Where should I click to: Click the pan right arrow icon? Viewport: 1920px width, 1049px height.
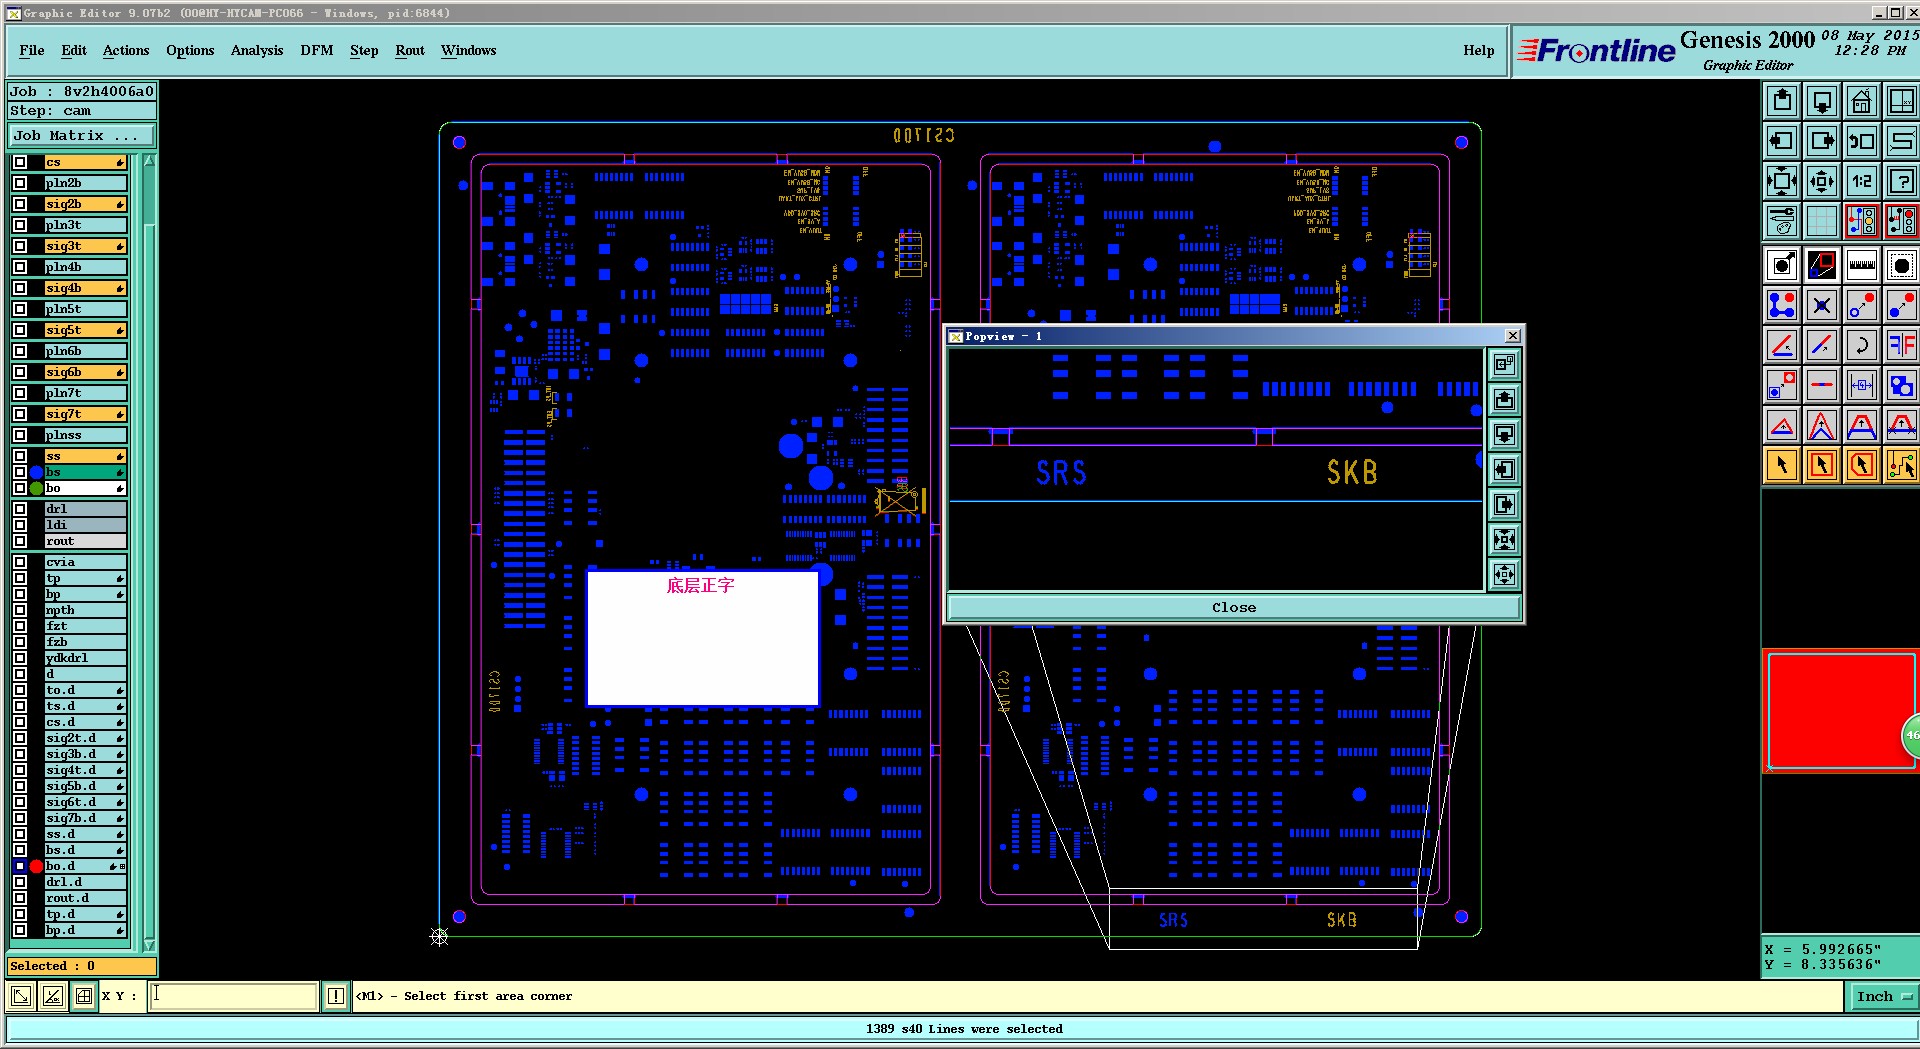click(x=1822, y=141)
